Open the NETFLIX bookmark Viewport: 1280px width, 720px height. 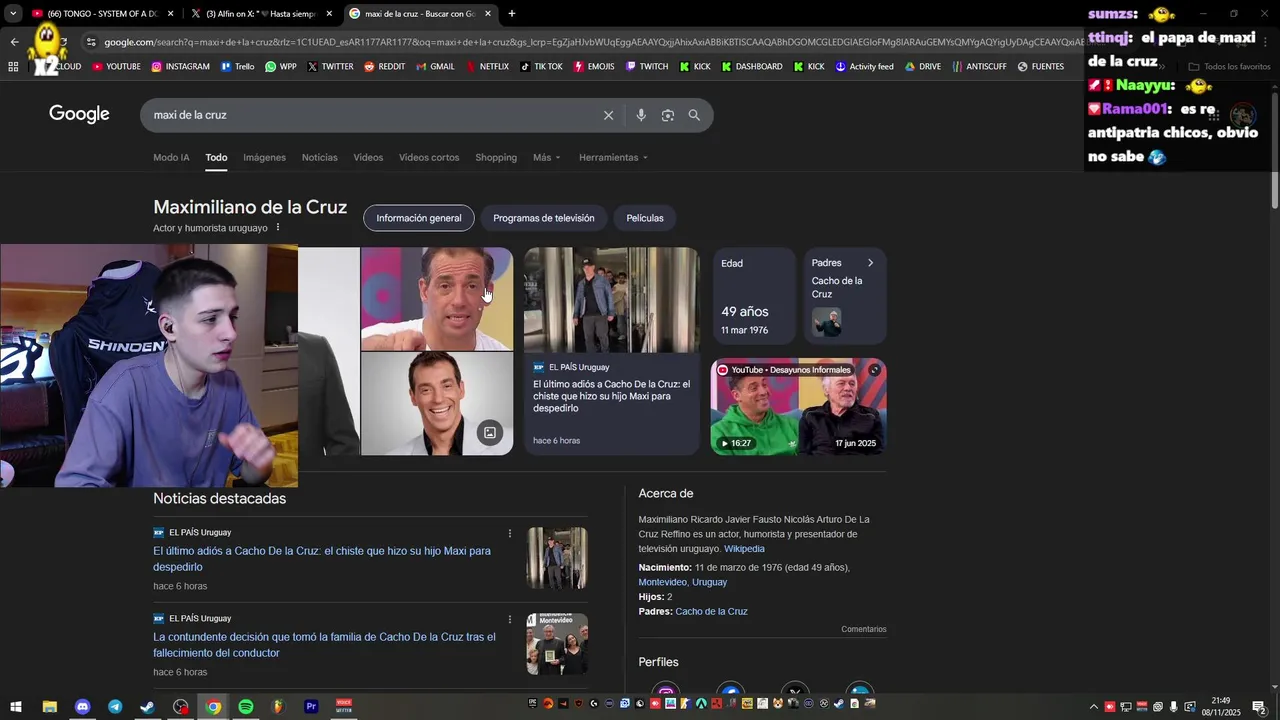click(x=486, y=67)
